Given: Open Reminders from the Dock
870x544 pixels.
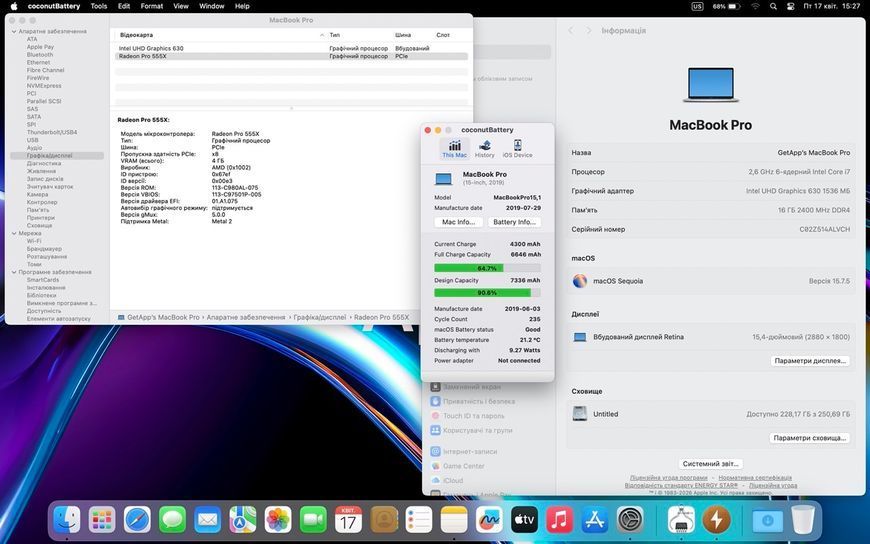Looking at the screenshot, I should pyautogui.click(x=419, y=520).
